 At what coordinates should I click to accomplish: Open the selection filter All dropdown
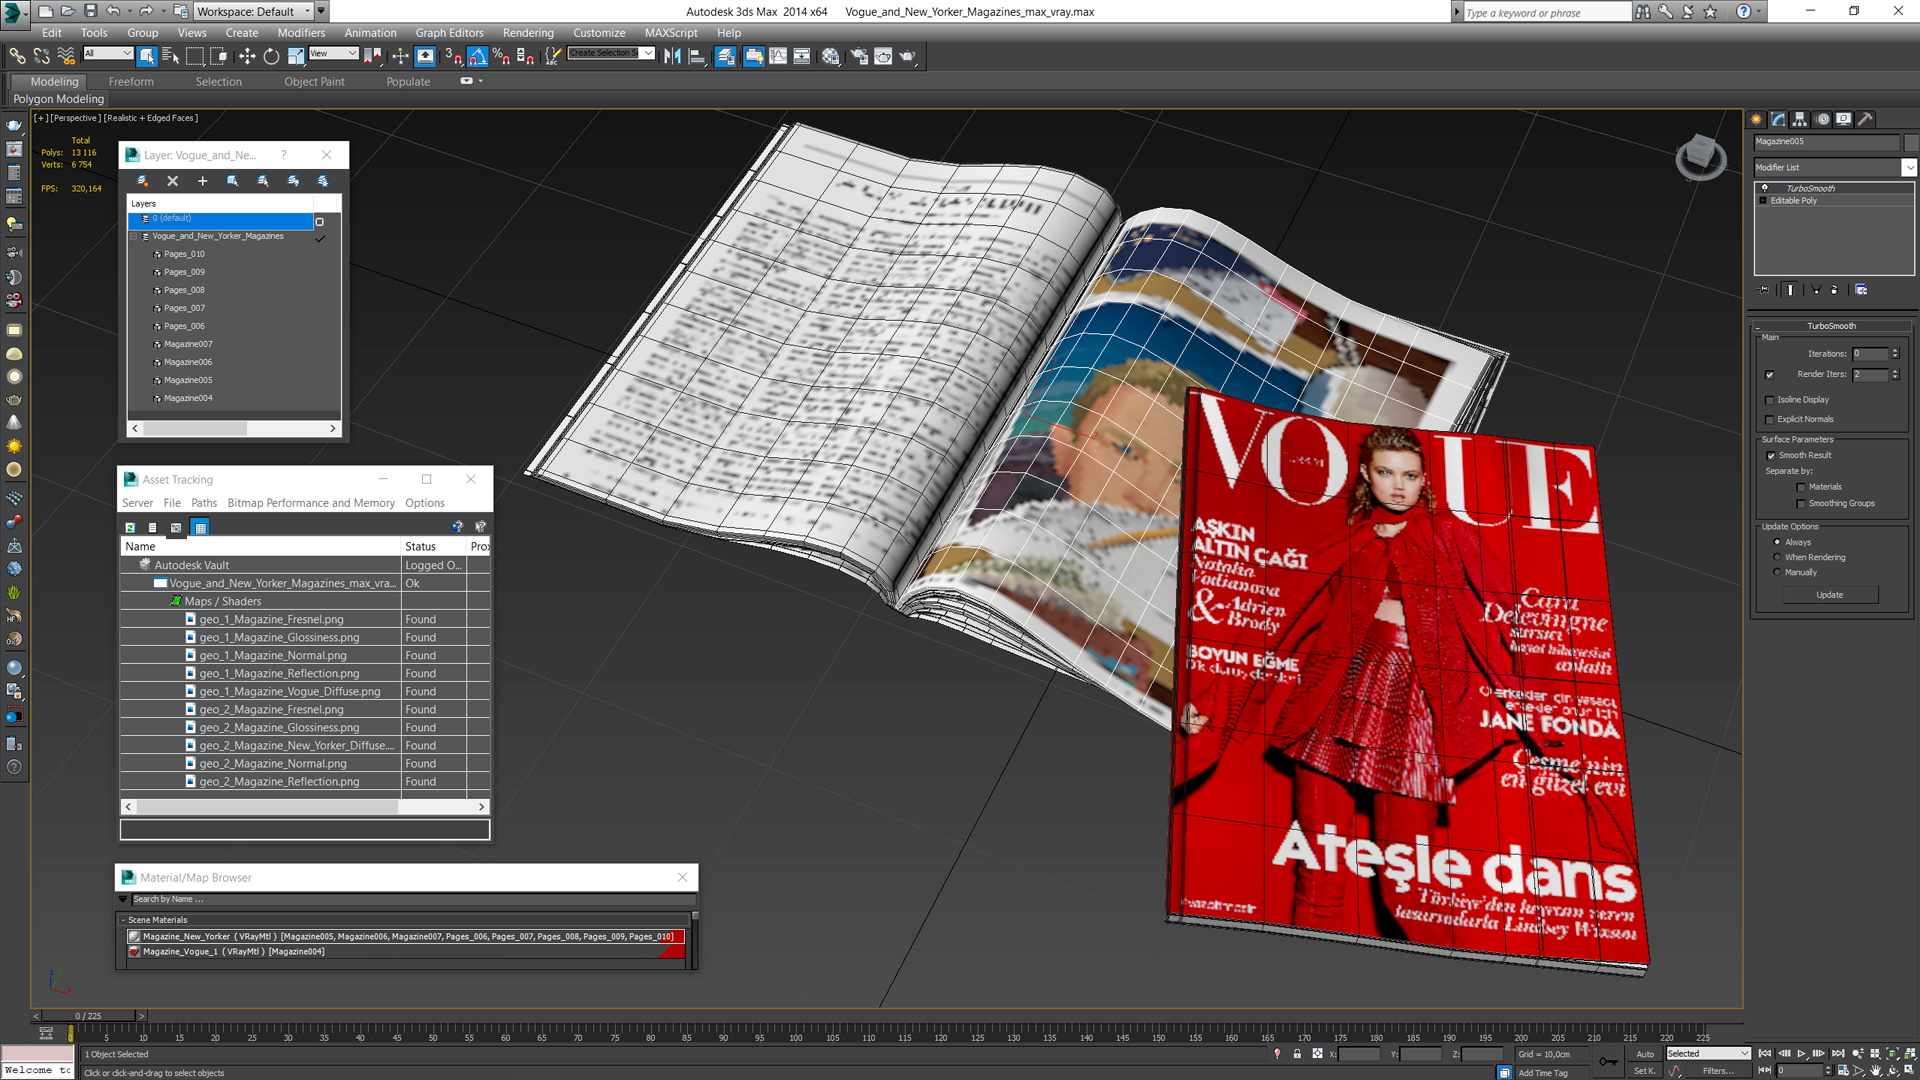tap(108, 54)
